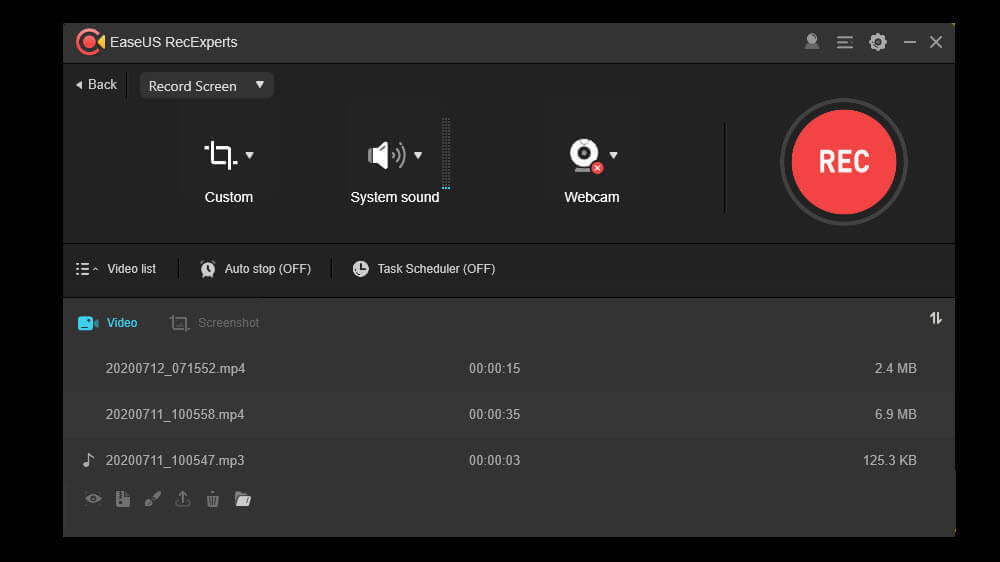Click the eye preview icon in the bottom toolbar

[x=93, y=499]
